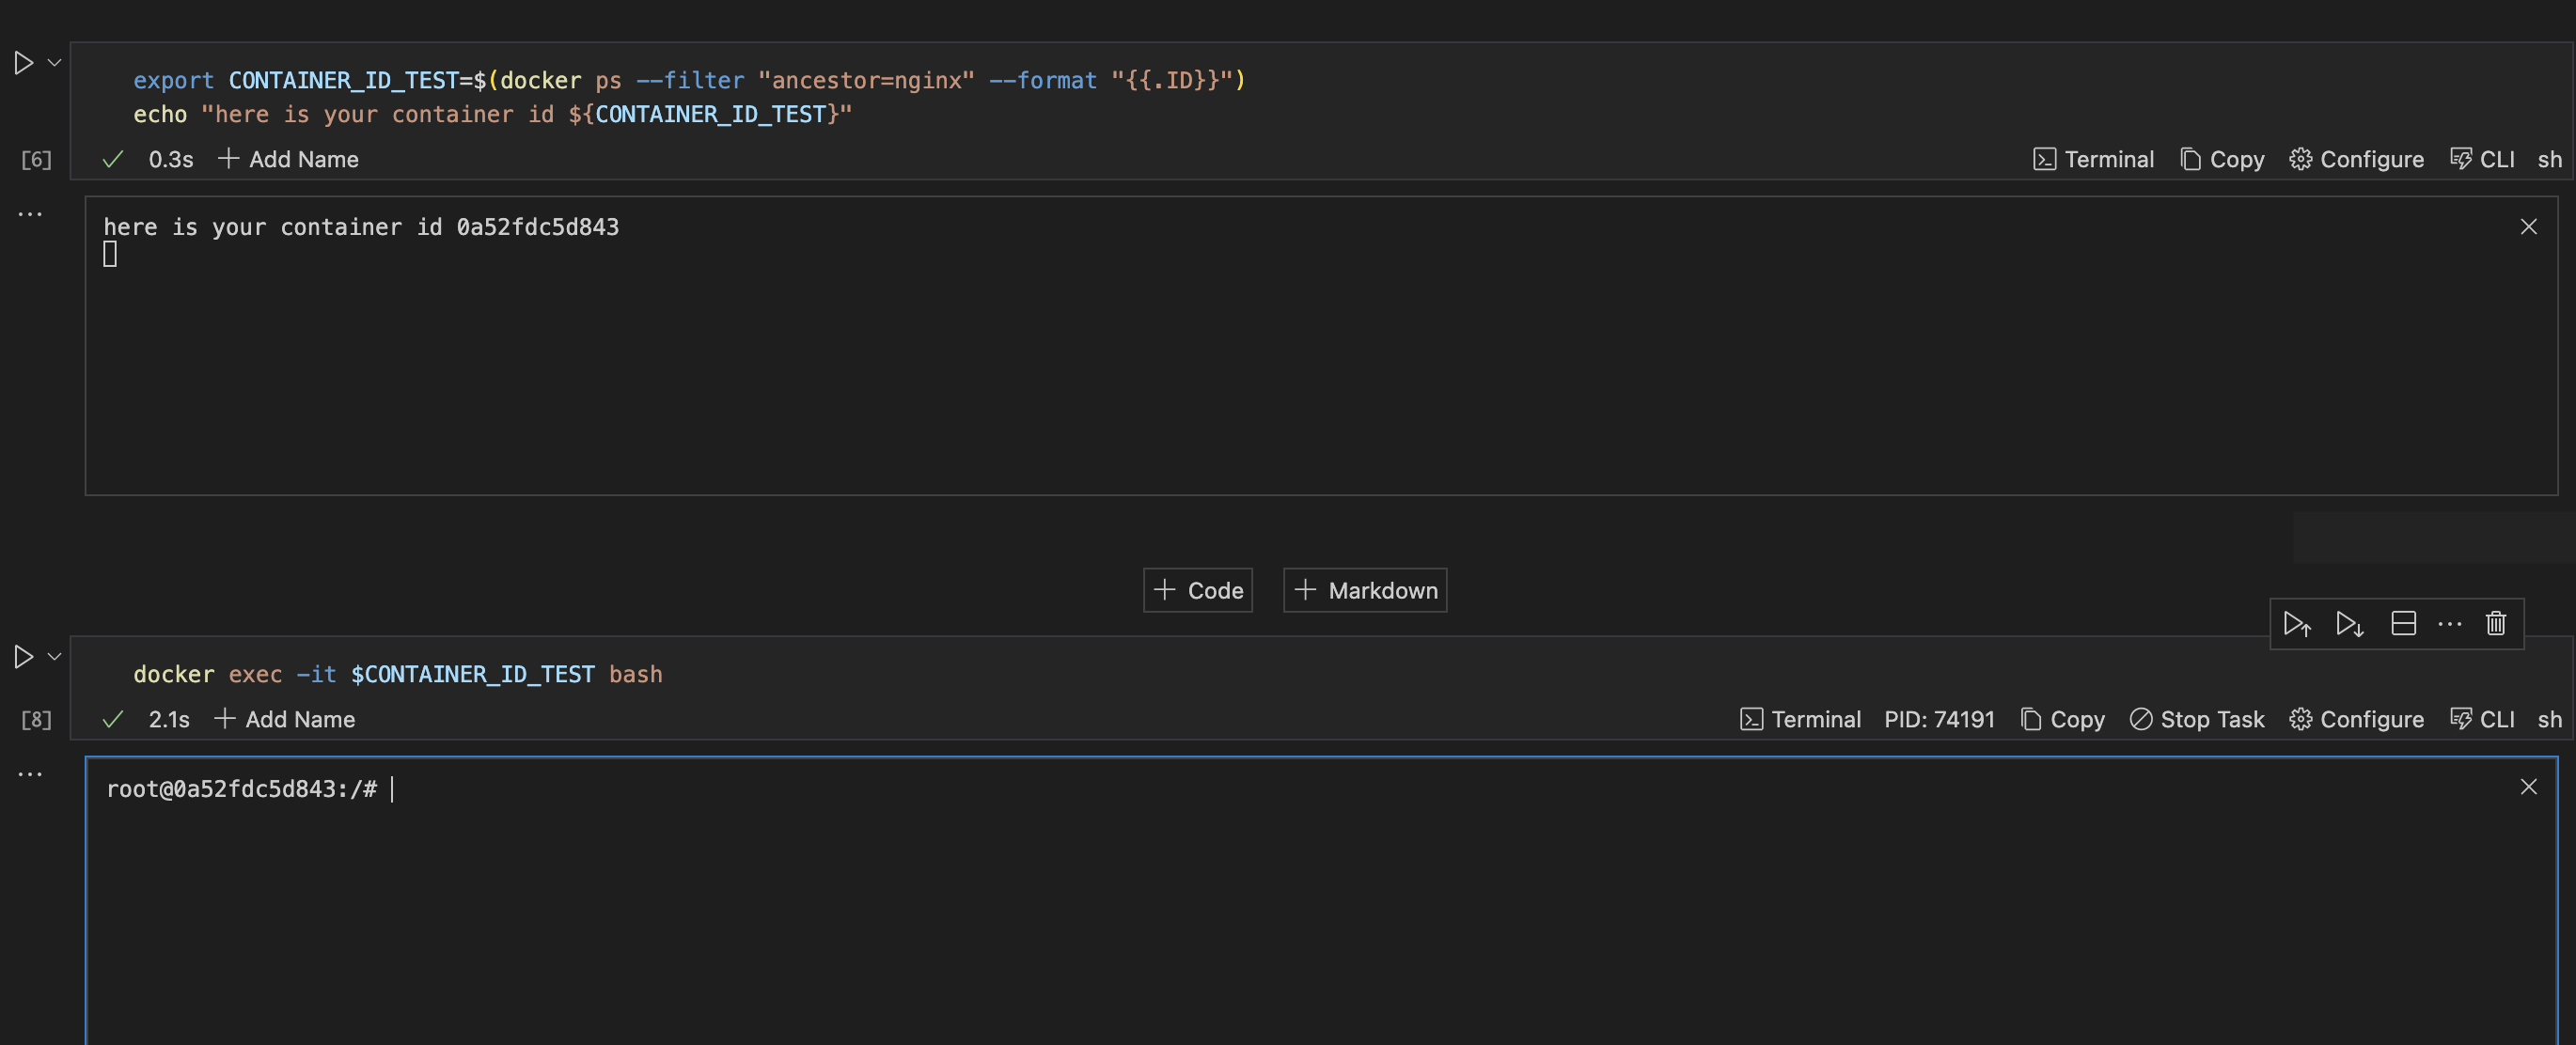Image resolution: width=2576 pixels, height=1045 pixels.
Task: Add Name to the docker exec cell
Action: 285,719
